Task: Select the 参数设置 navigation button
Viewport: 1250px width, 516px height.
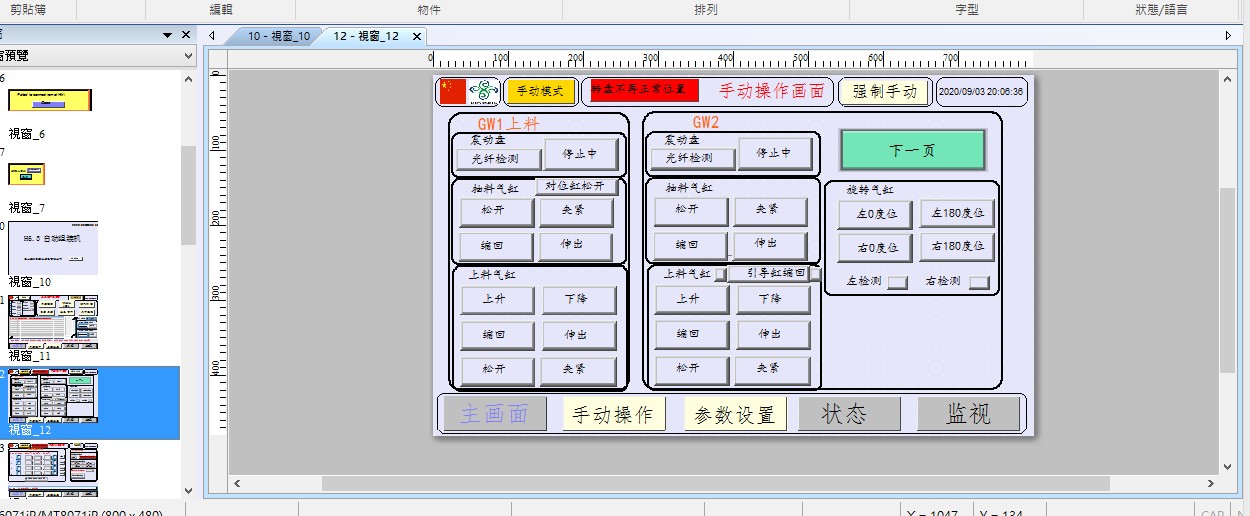Action: tap(735, 414)
